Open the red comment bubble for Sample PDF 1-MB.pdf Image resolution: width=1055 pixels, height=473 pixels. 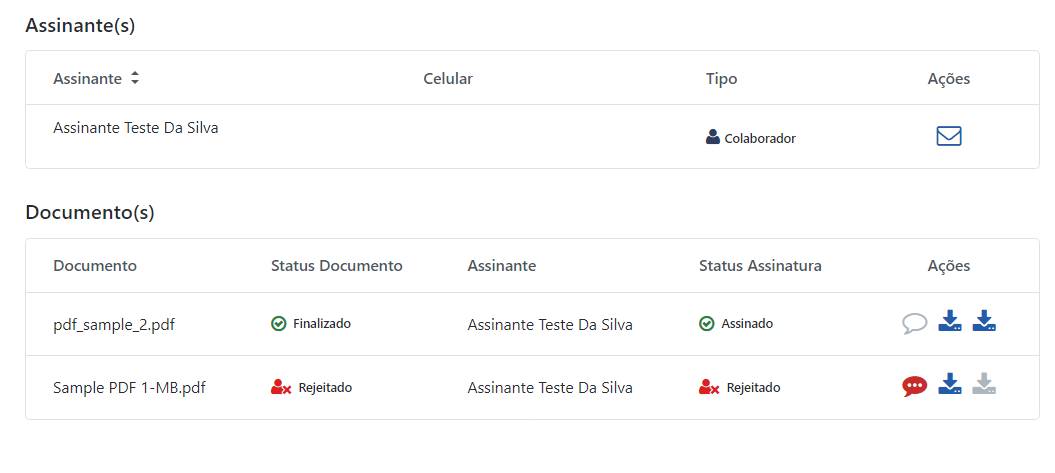[x=914, y=386]
